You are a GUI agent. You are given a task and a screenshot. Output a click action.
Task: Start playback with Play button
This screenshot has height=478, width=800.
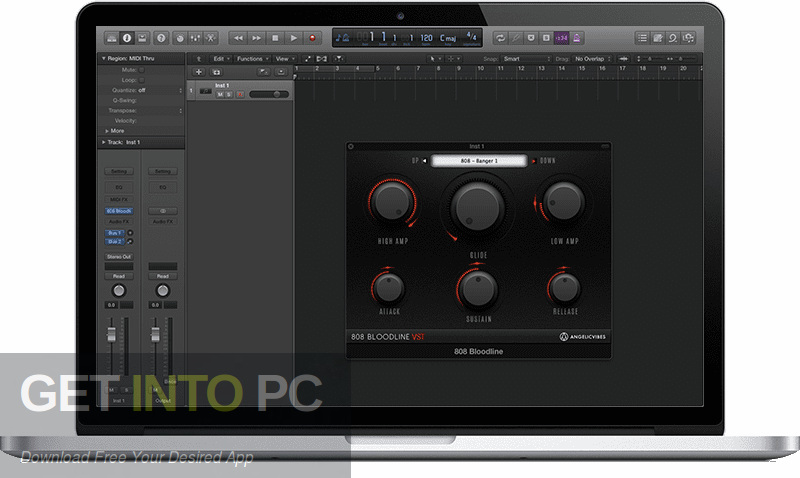pyautogui.click(x=294, y=38)
